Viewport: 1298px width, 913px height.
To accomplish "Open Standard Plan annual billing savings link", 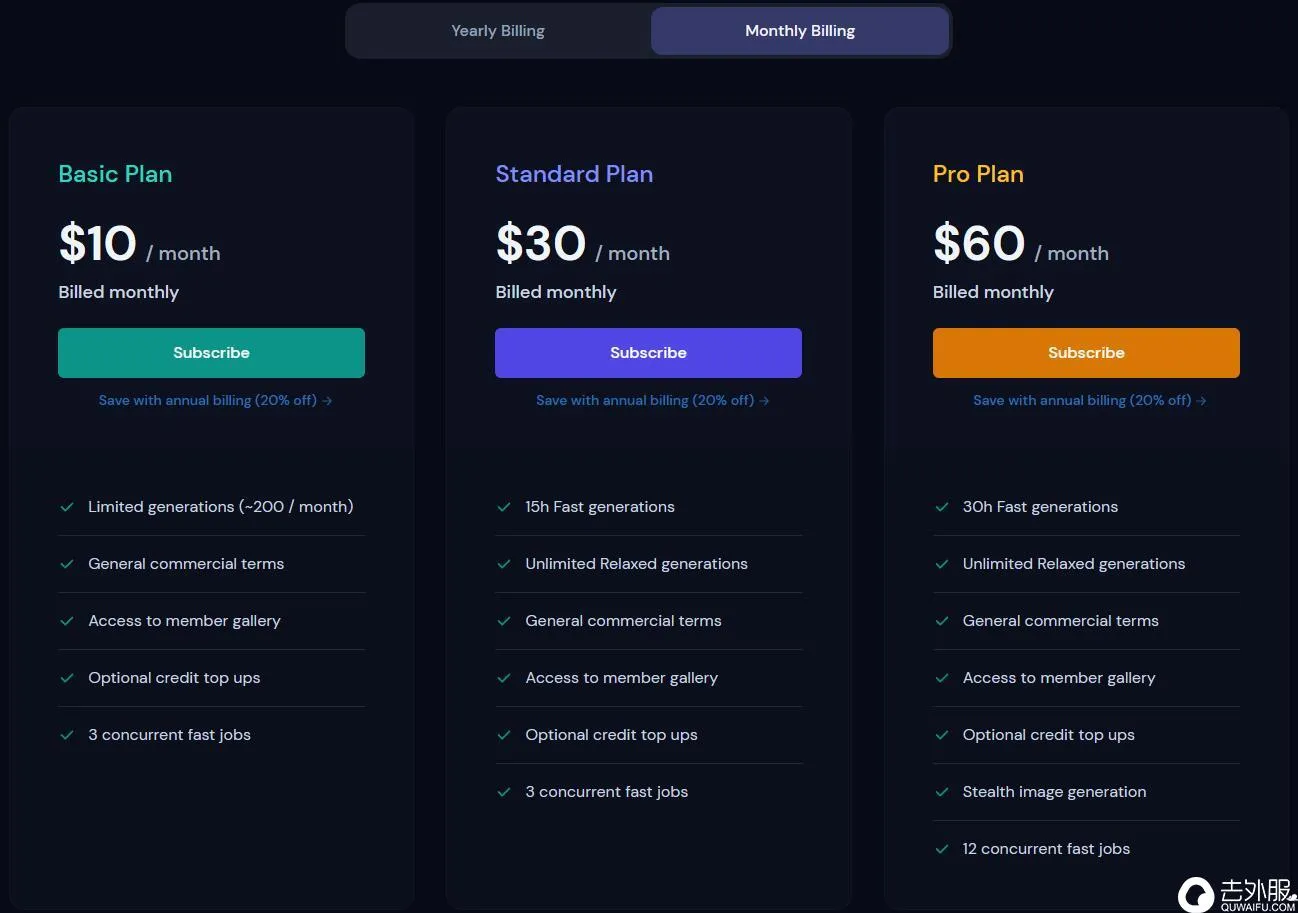I will 652,400.
